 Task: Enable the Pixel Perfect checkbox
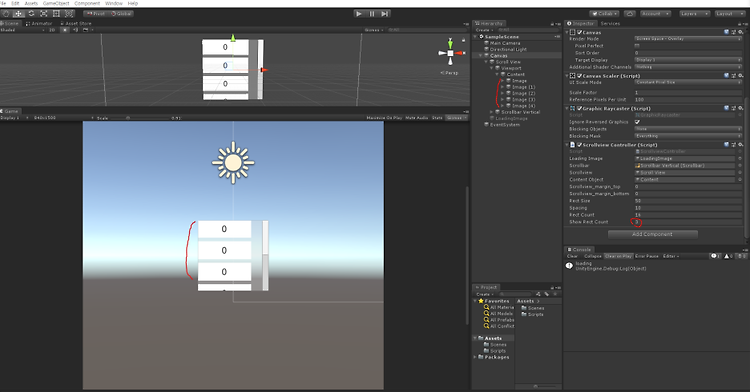637,46
